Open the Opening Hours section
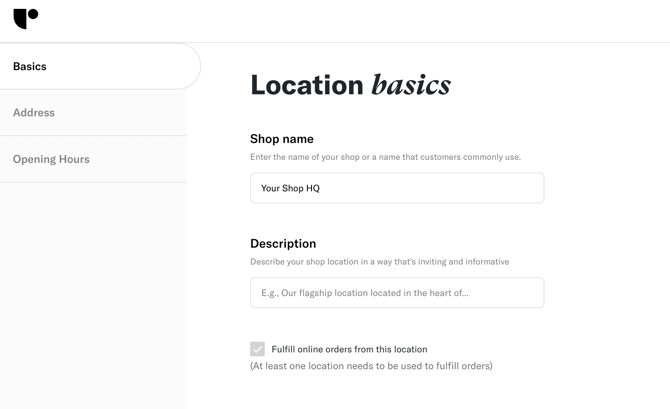 pyautogui.click(x=93, y=159)
